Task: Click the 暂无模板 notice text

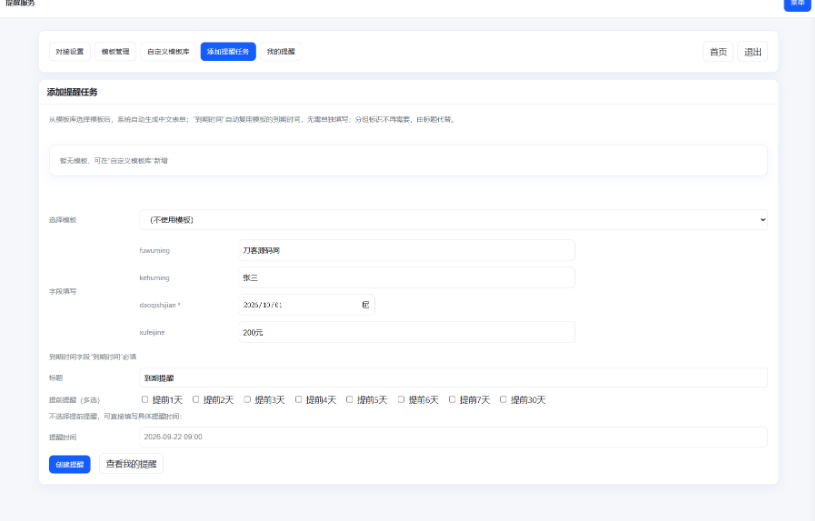Action: click(x=113, y=161)
